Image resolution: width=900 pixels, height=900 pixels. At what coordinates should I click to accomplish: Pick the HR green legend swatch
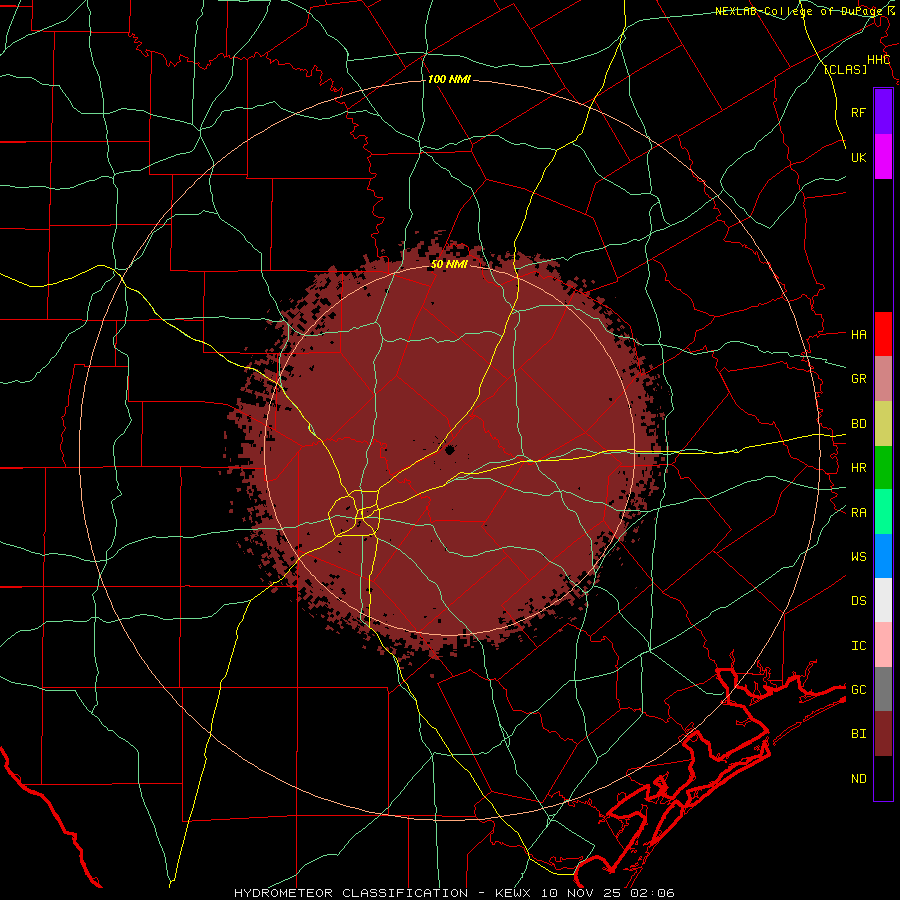click(883, 468)
